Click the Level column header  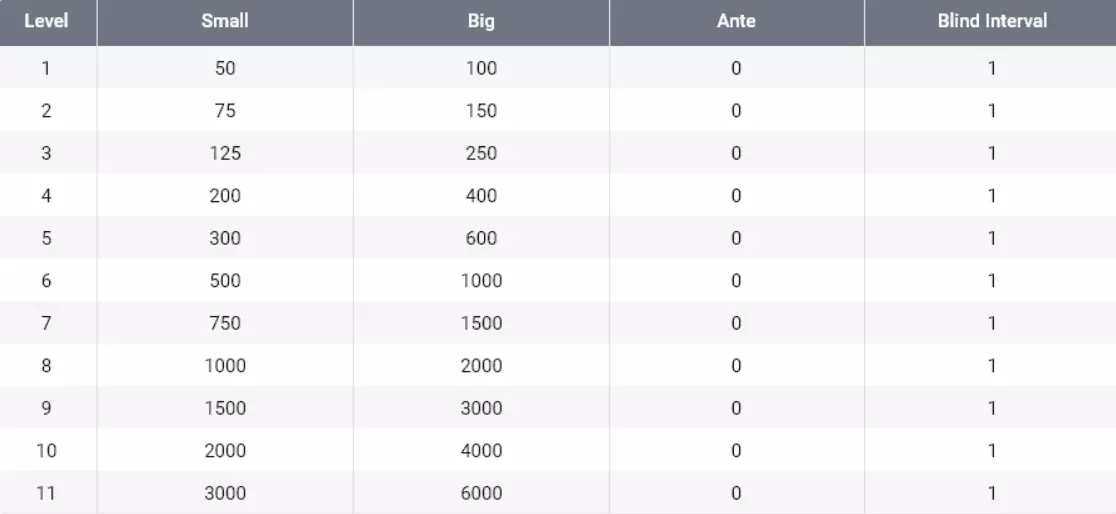pos(46,21)
